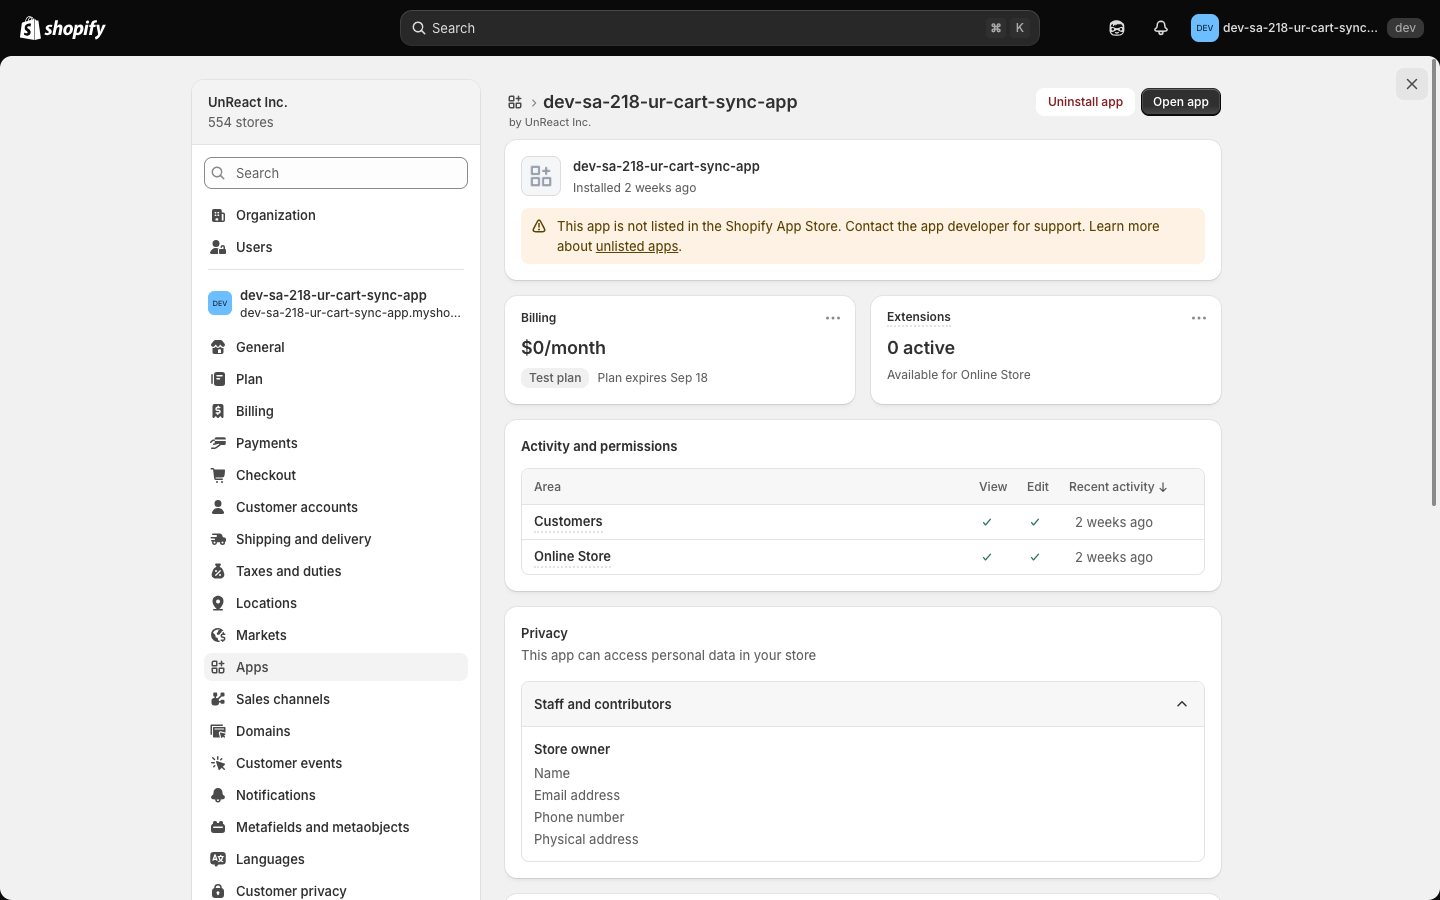The height and width of the screenshot is (900, 1440).
Task: Open the Sidekick assistant icon
Action: coord(1117,28)
